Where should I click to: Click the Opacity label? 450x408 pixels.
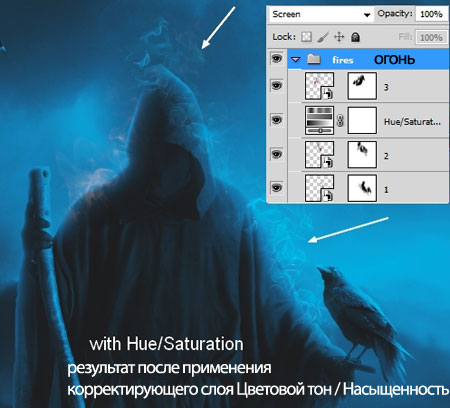(395, 14)
